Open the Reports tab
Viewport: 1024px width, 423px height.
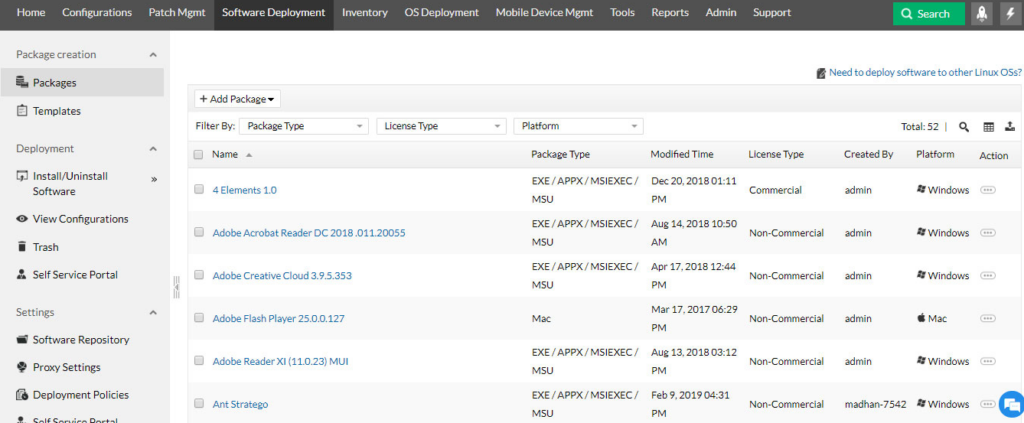click(670, 12)
